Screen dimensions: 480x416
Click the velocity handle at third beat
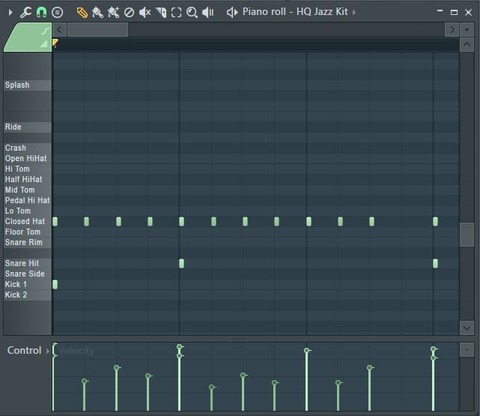[307, 350]
